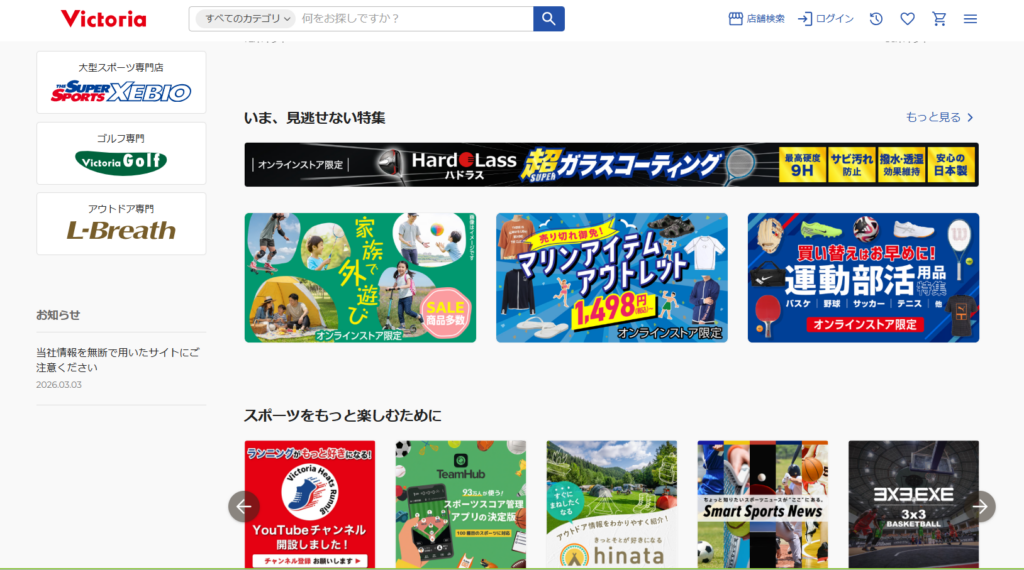Viewport: 1024px width, 570px height.
Task: Open browsing history clock icon
Action: click(x=876, y=19)
